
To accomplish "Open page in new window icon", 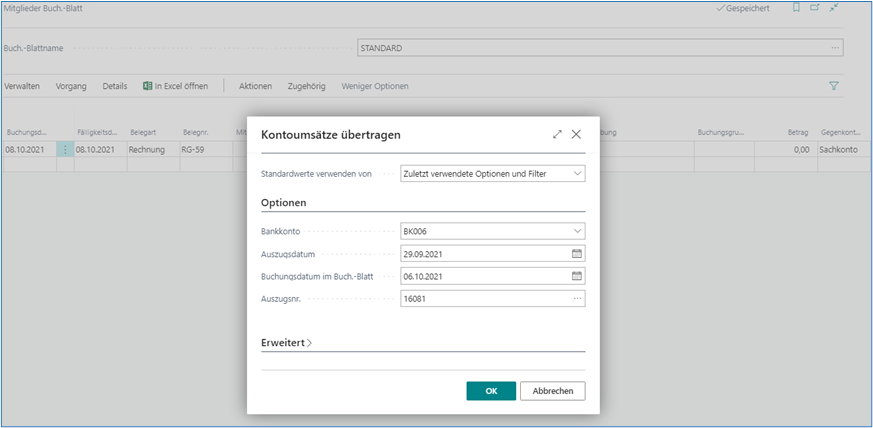I will tap(814, 8).
